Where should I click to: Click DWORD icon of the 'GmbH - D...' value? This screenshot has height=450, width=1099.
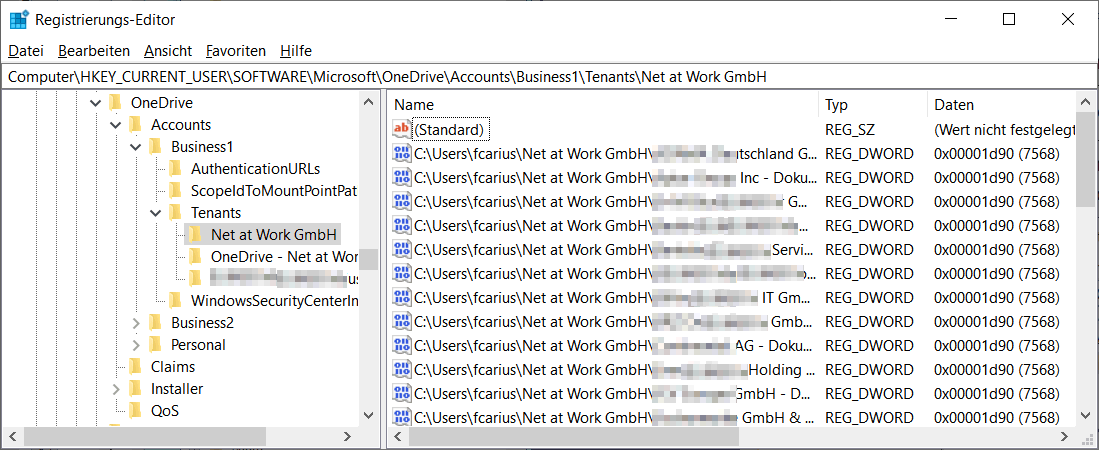tap(402, 393)
